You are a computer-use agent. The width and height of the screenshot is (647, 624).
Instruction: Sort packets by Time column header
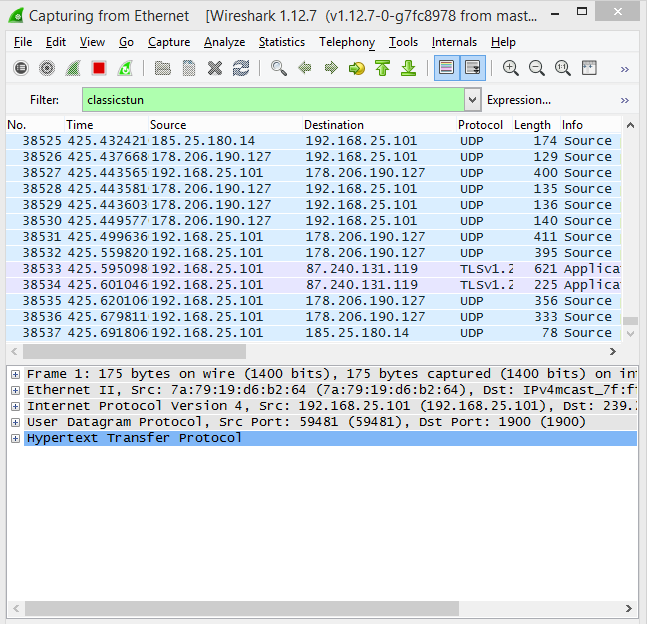106,125
